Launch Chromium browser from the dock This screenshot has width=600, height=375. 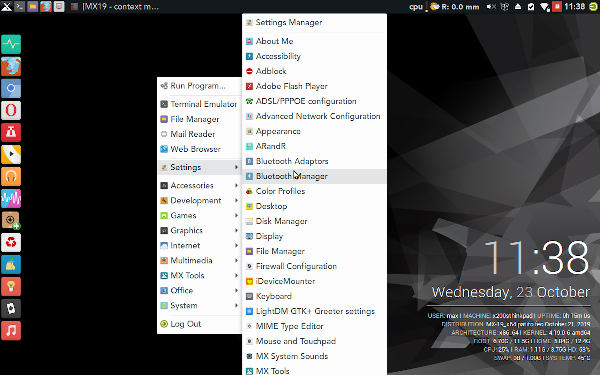pyautogui.click(x=11, y=88)
